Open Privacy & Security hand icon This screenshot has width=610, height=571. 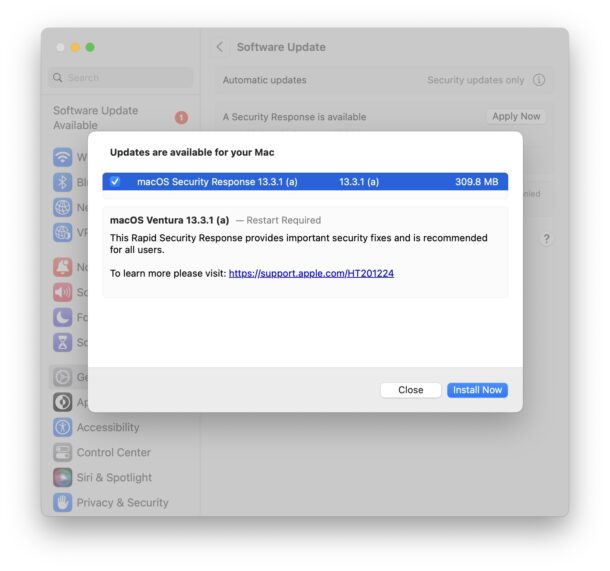click(x=63, y=502)
